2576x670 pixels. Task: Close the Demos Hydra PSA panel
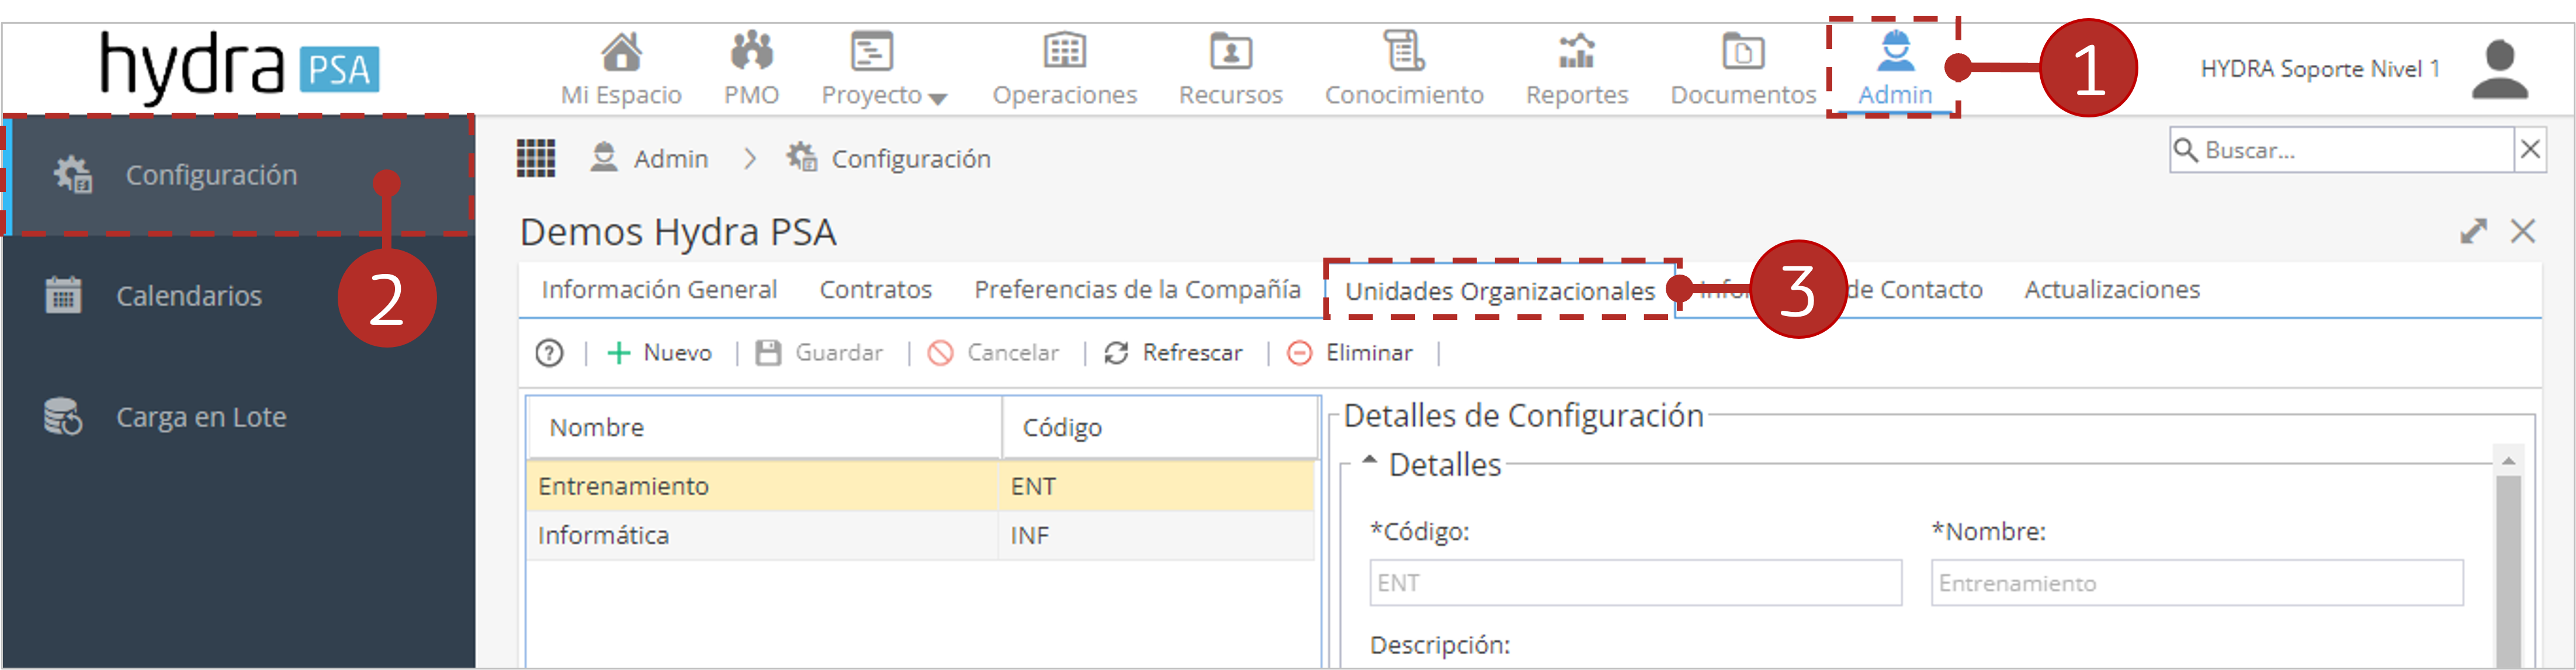pyautogui.click(x=2523, y=231)
